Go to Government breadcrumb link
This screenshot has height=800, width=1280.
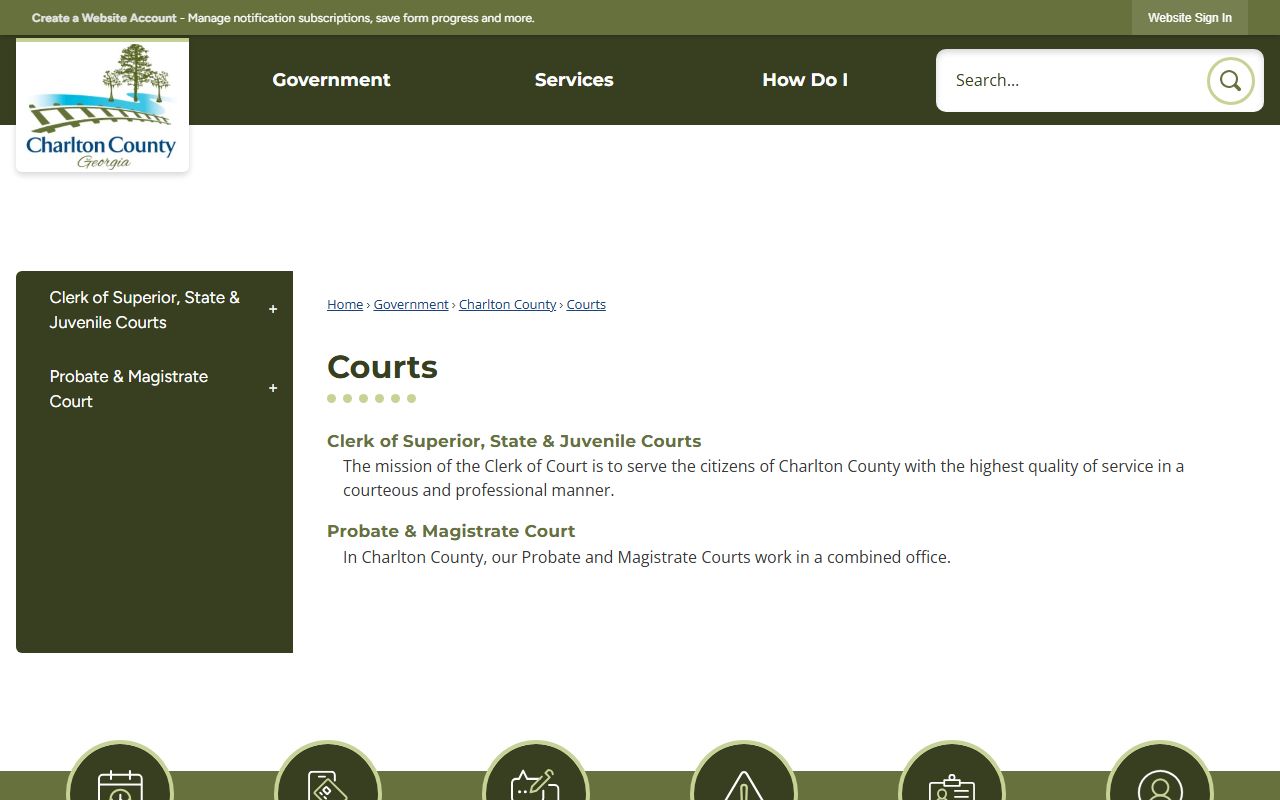pos(411,304)
